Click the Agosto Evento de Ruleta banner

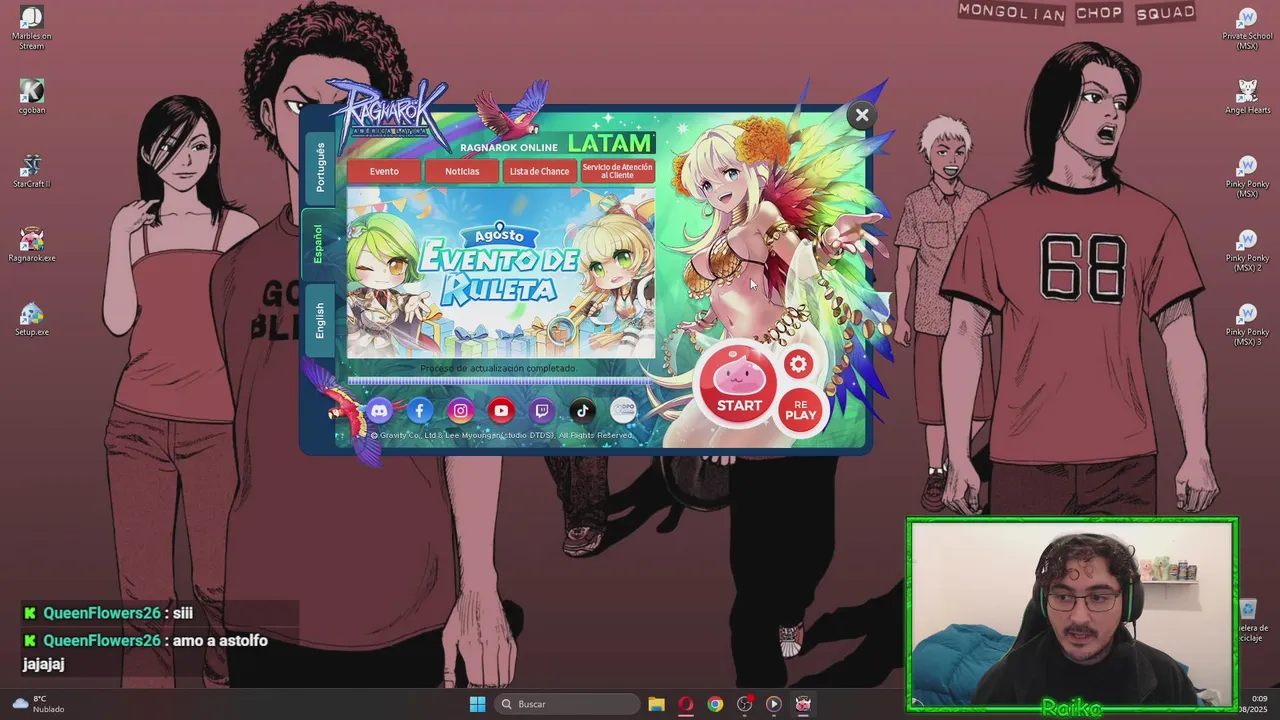point(501,272)
